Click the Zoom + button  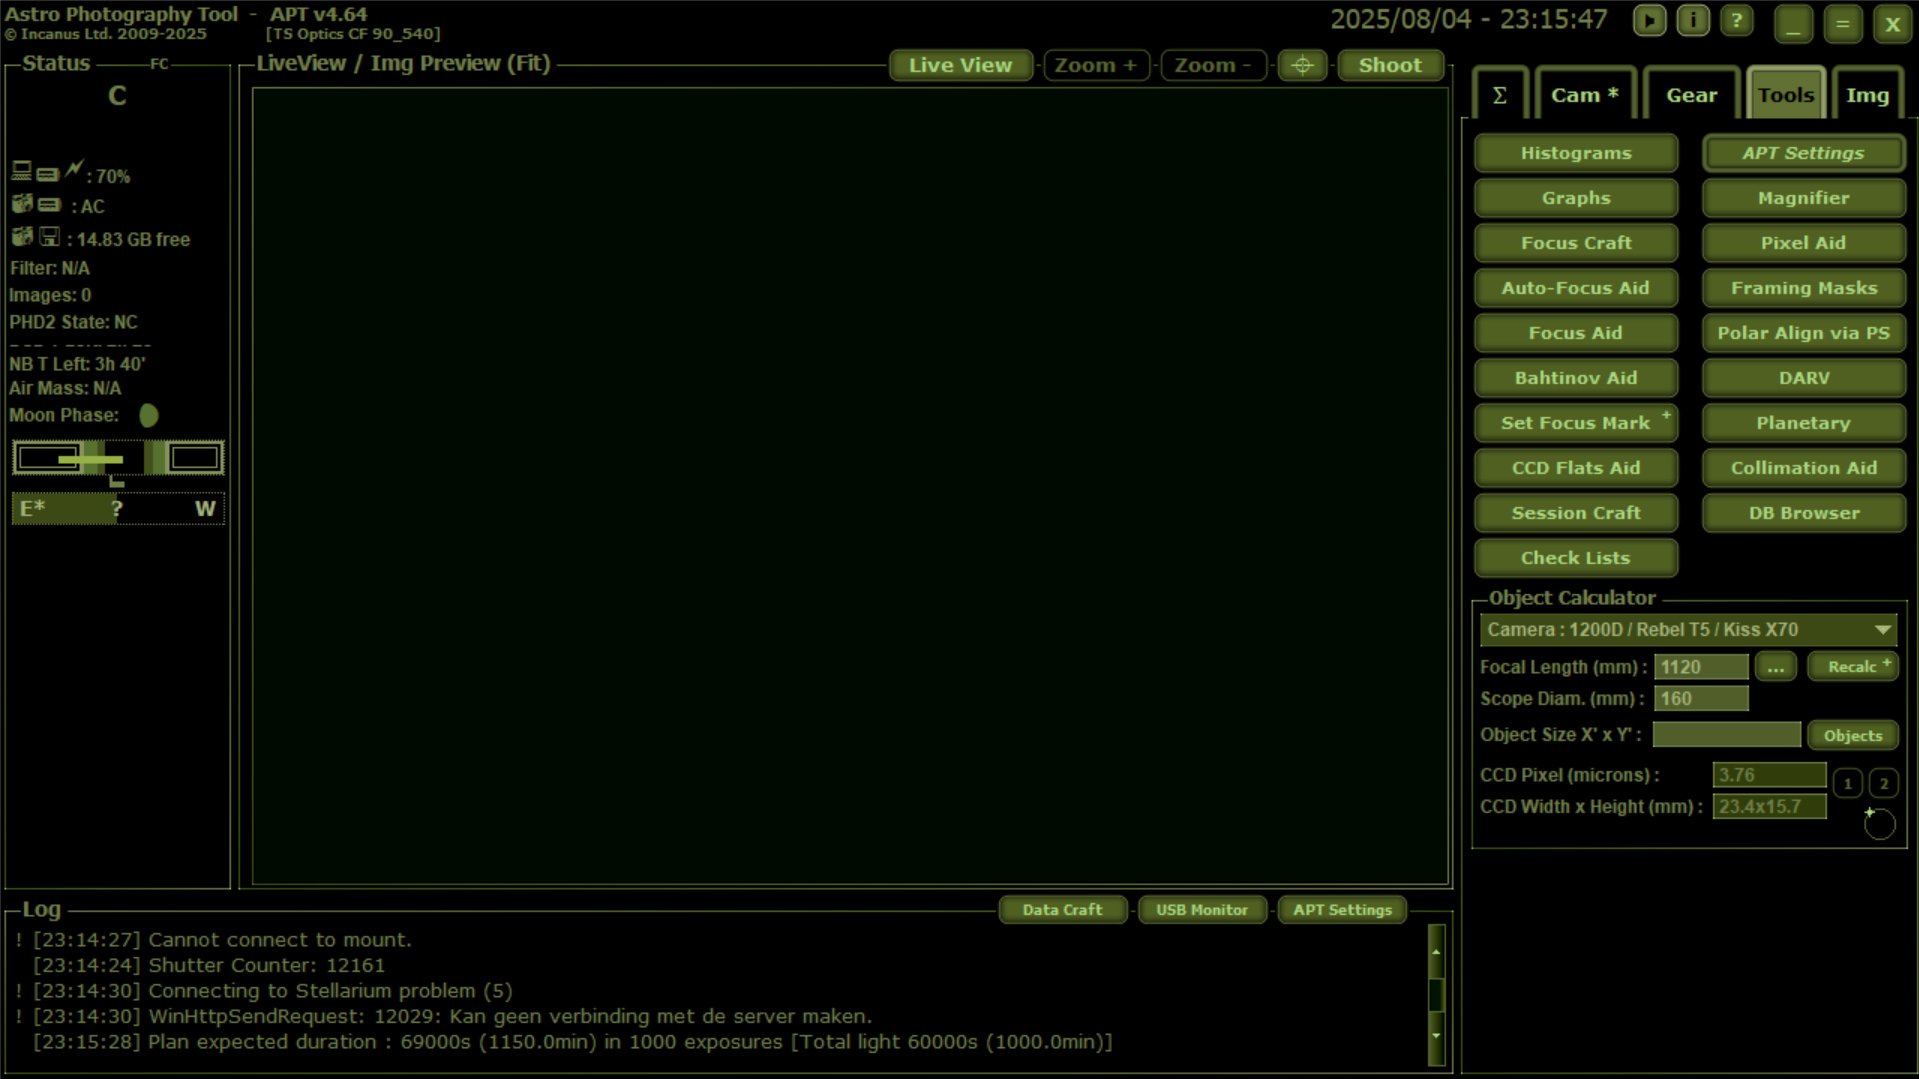pos(1096,65)
